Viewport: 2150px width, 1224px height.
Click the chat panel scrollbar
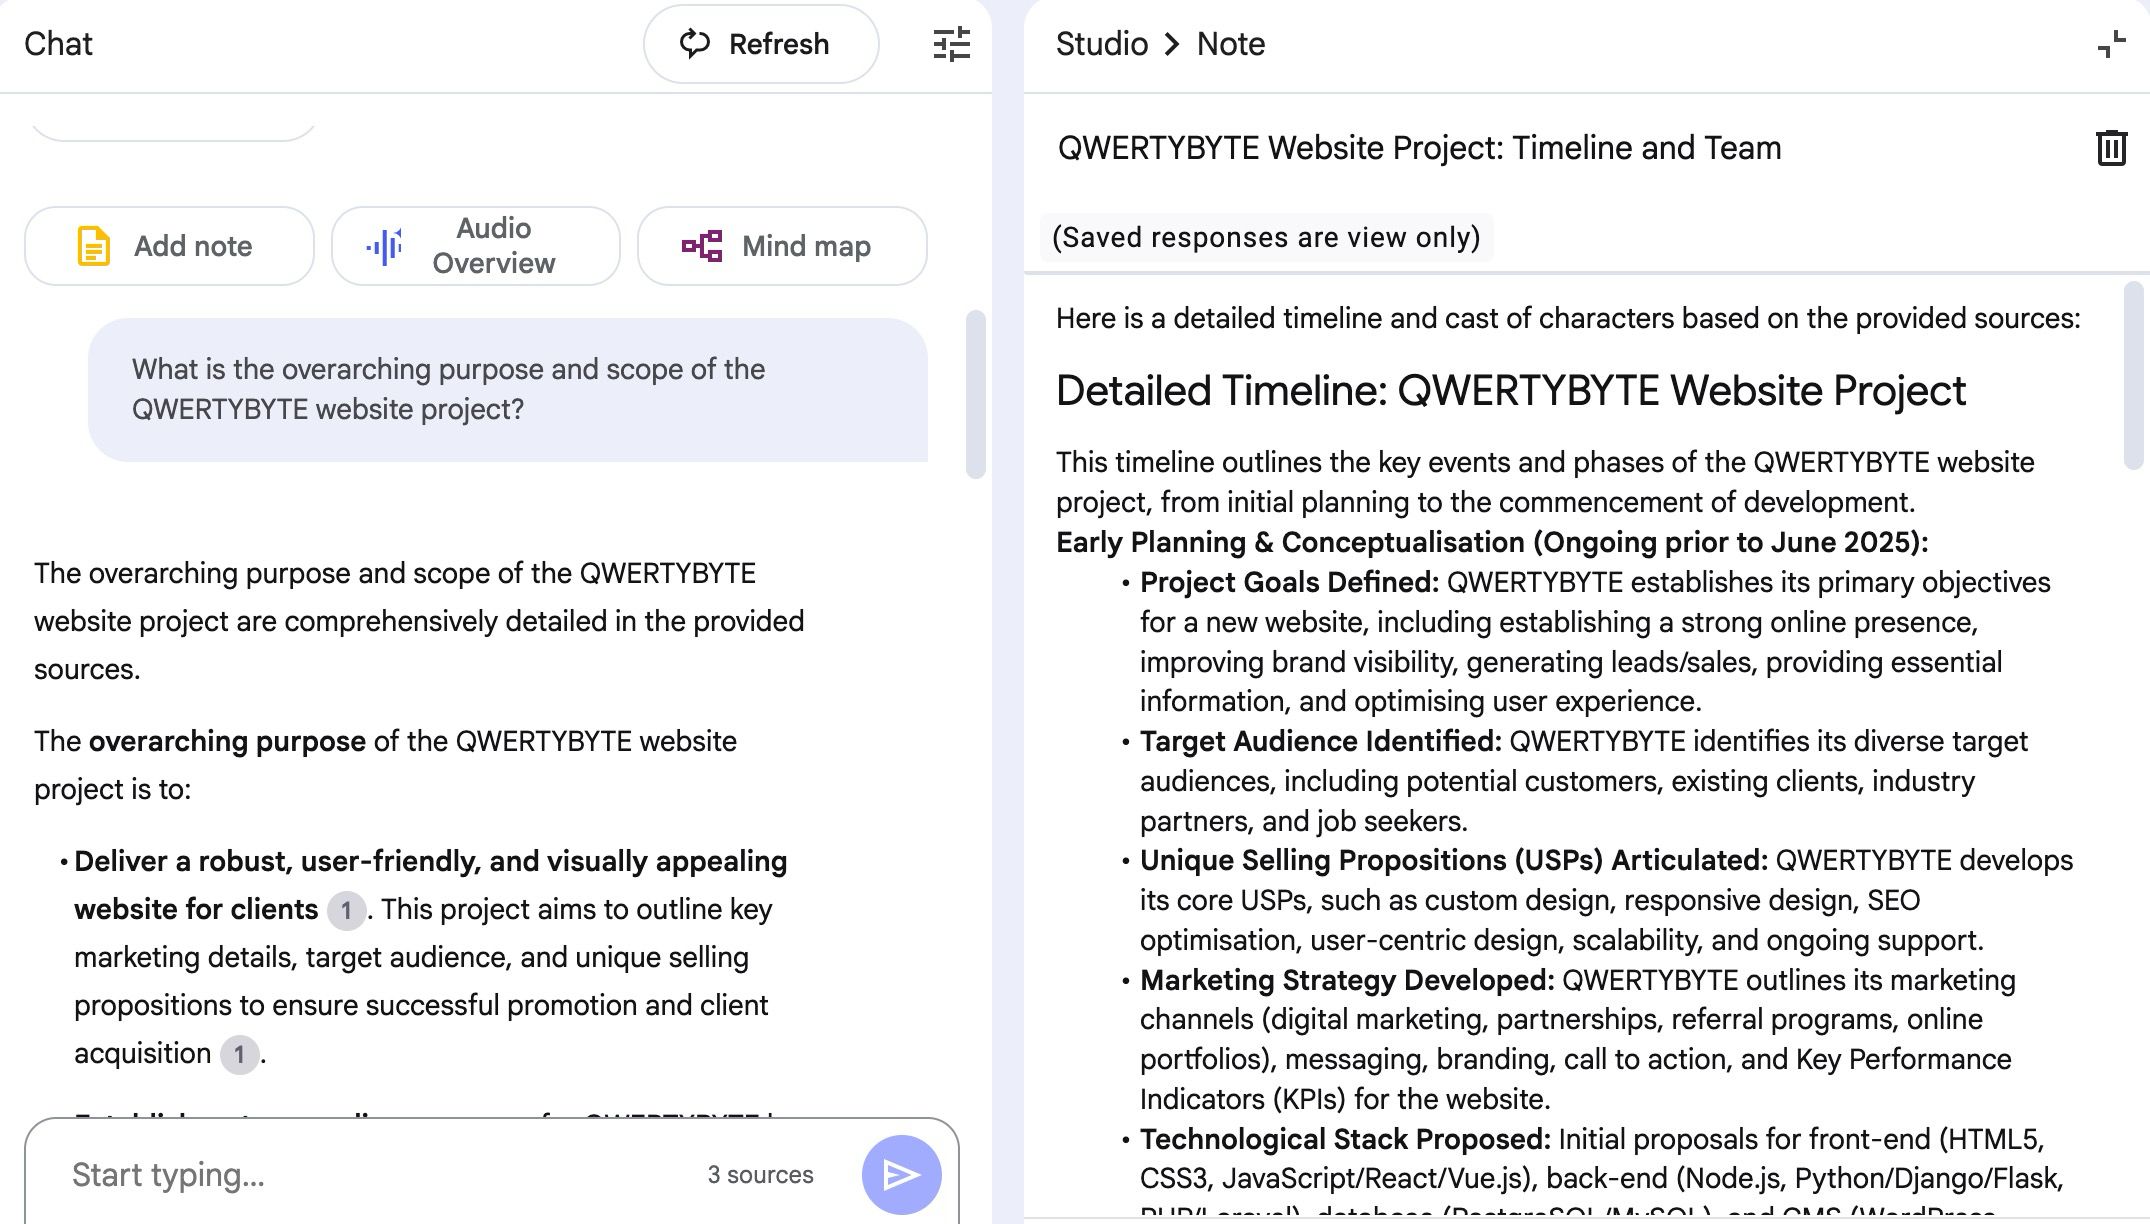click(975, 394)
